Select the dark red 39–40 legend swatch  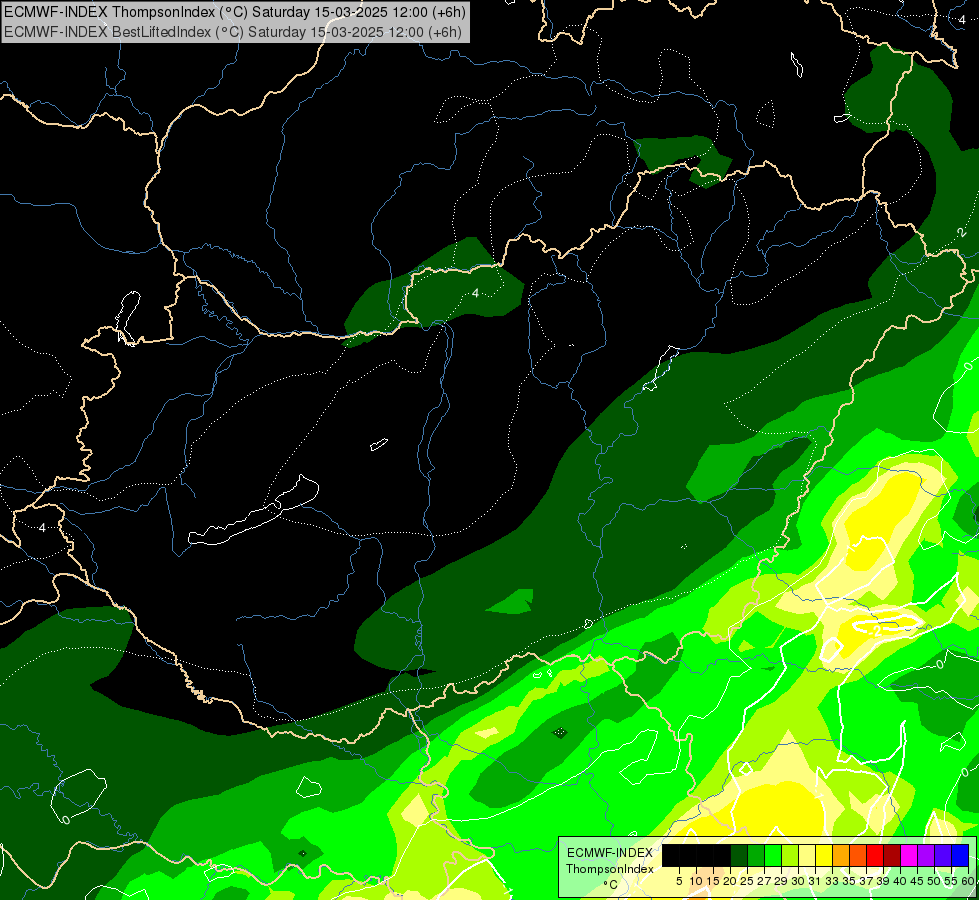click(892, 856)
